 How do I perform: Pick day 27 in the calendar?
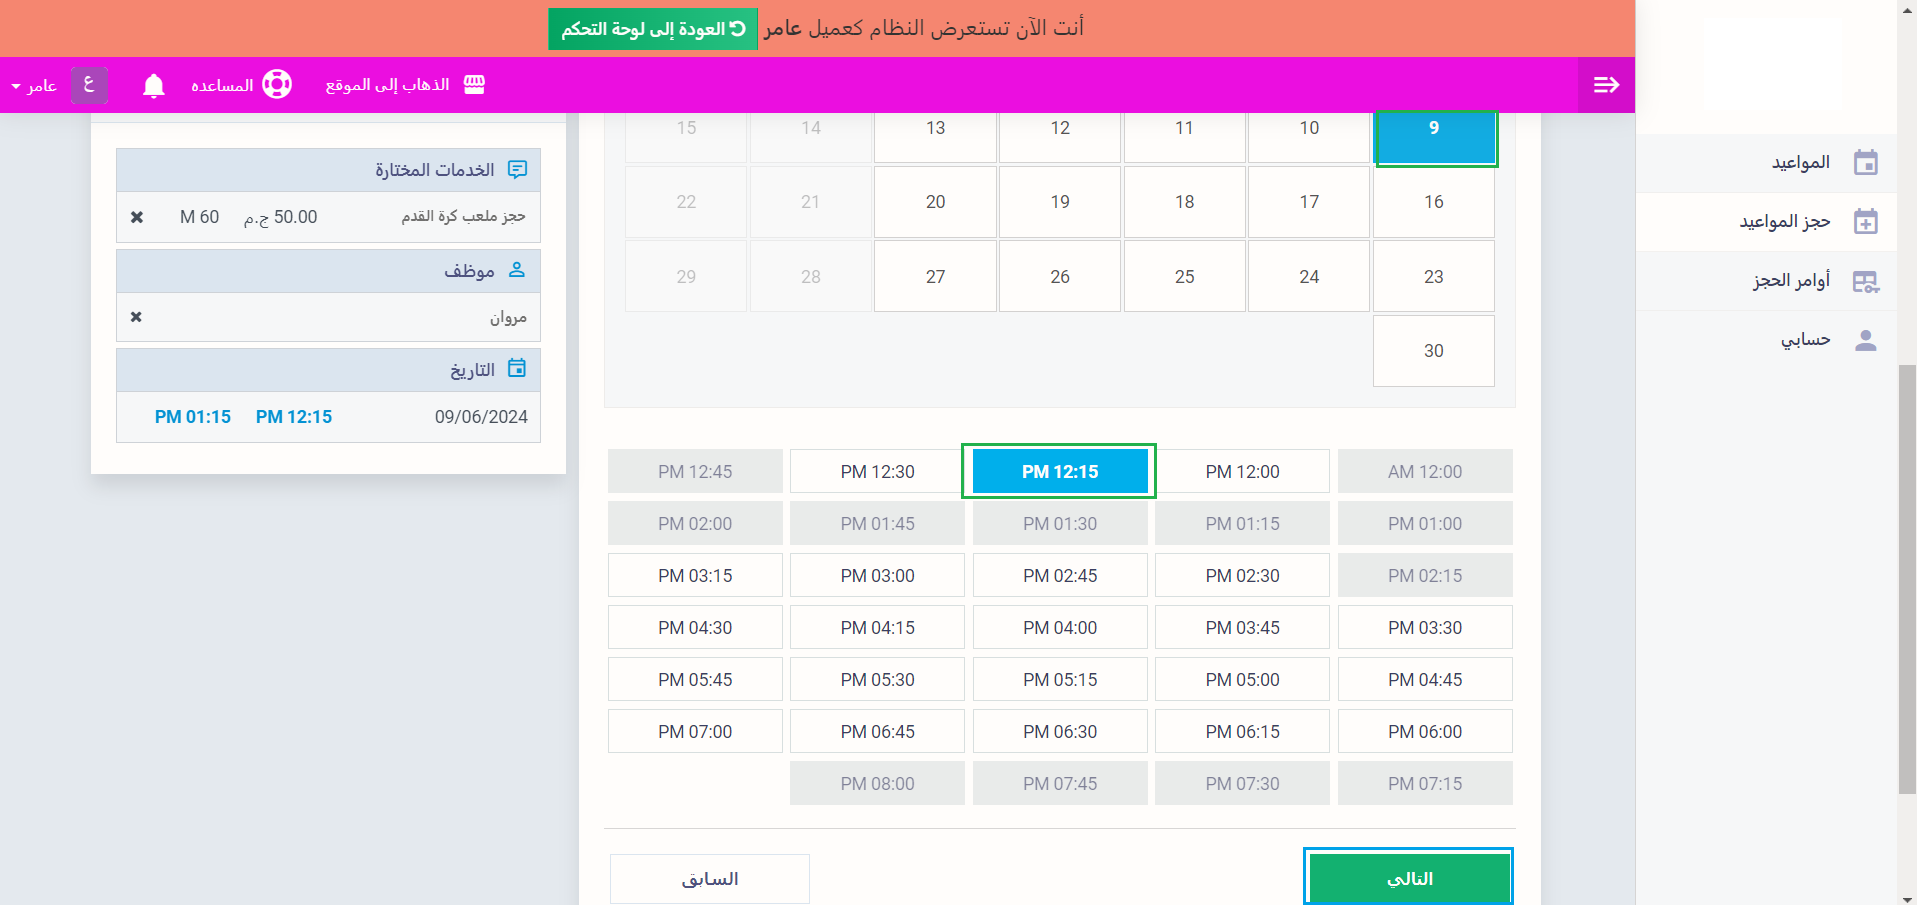[x=935, y=277]
